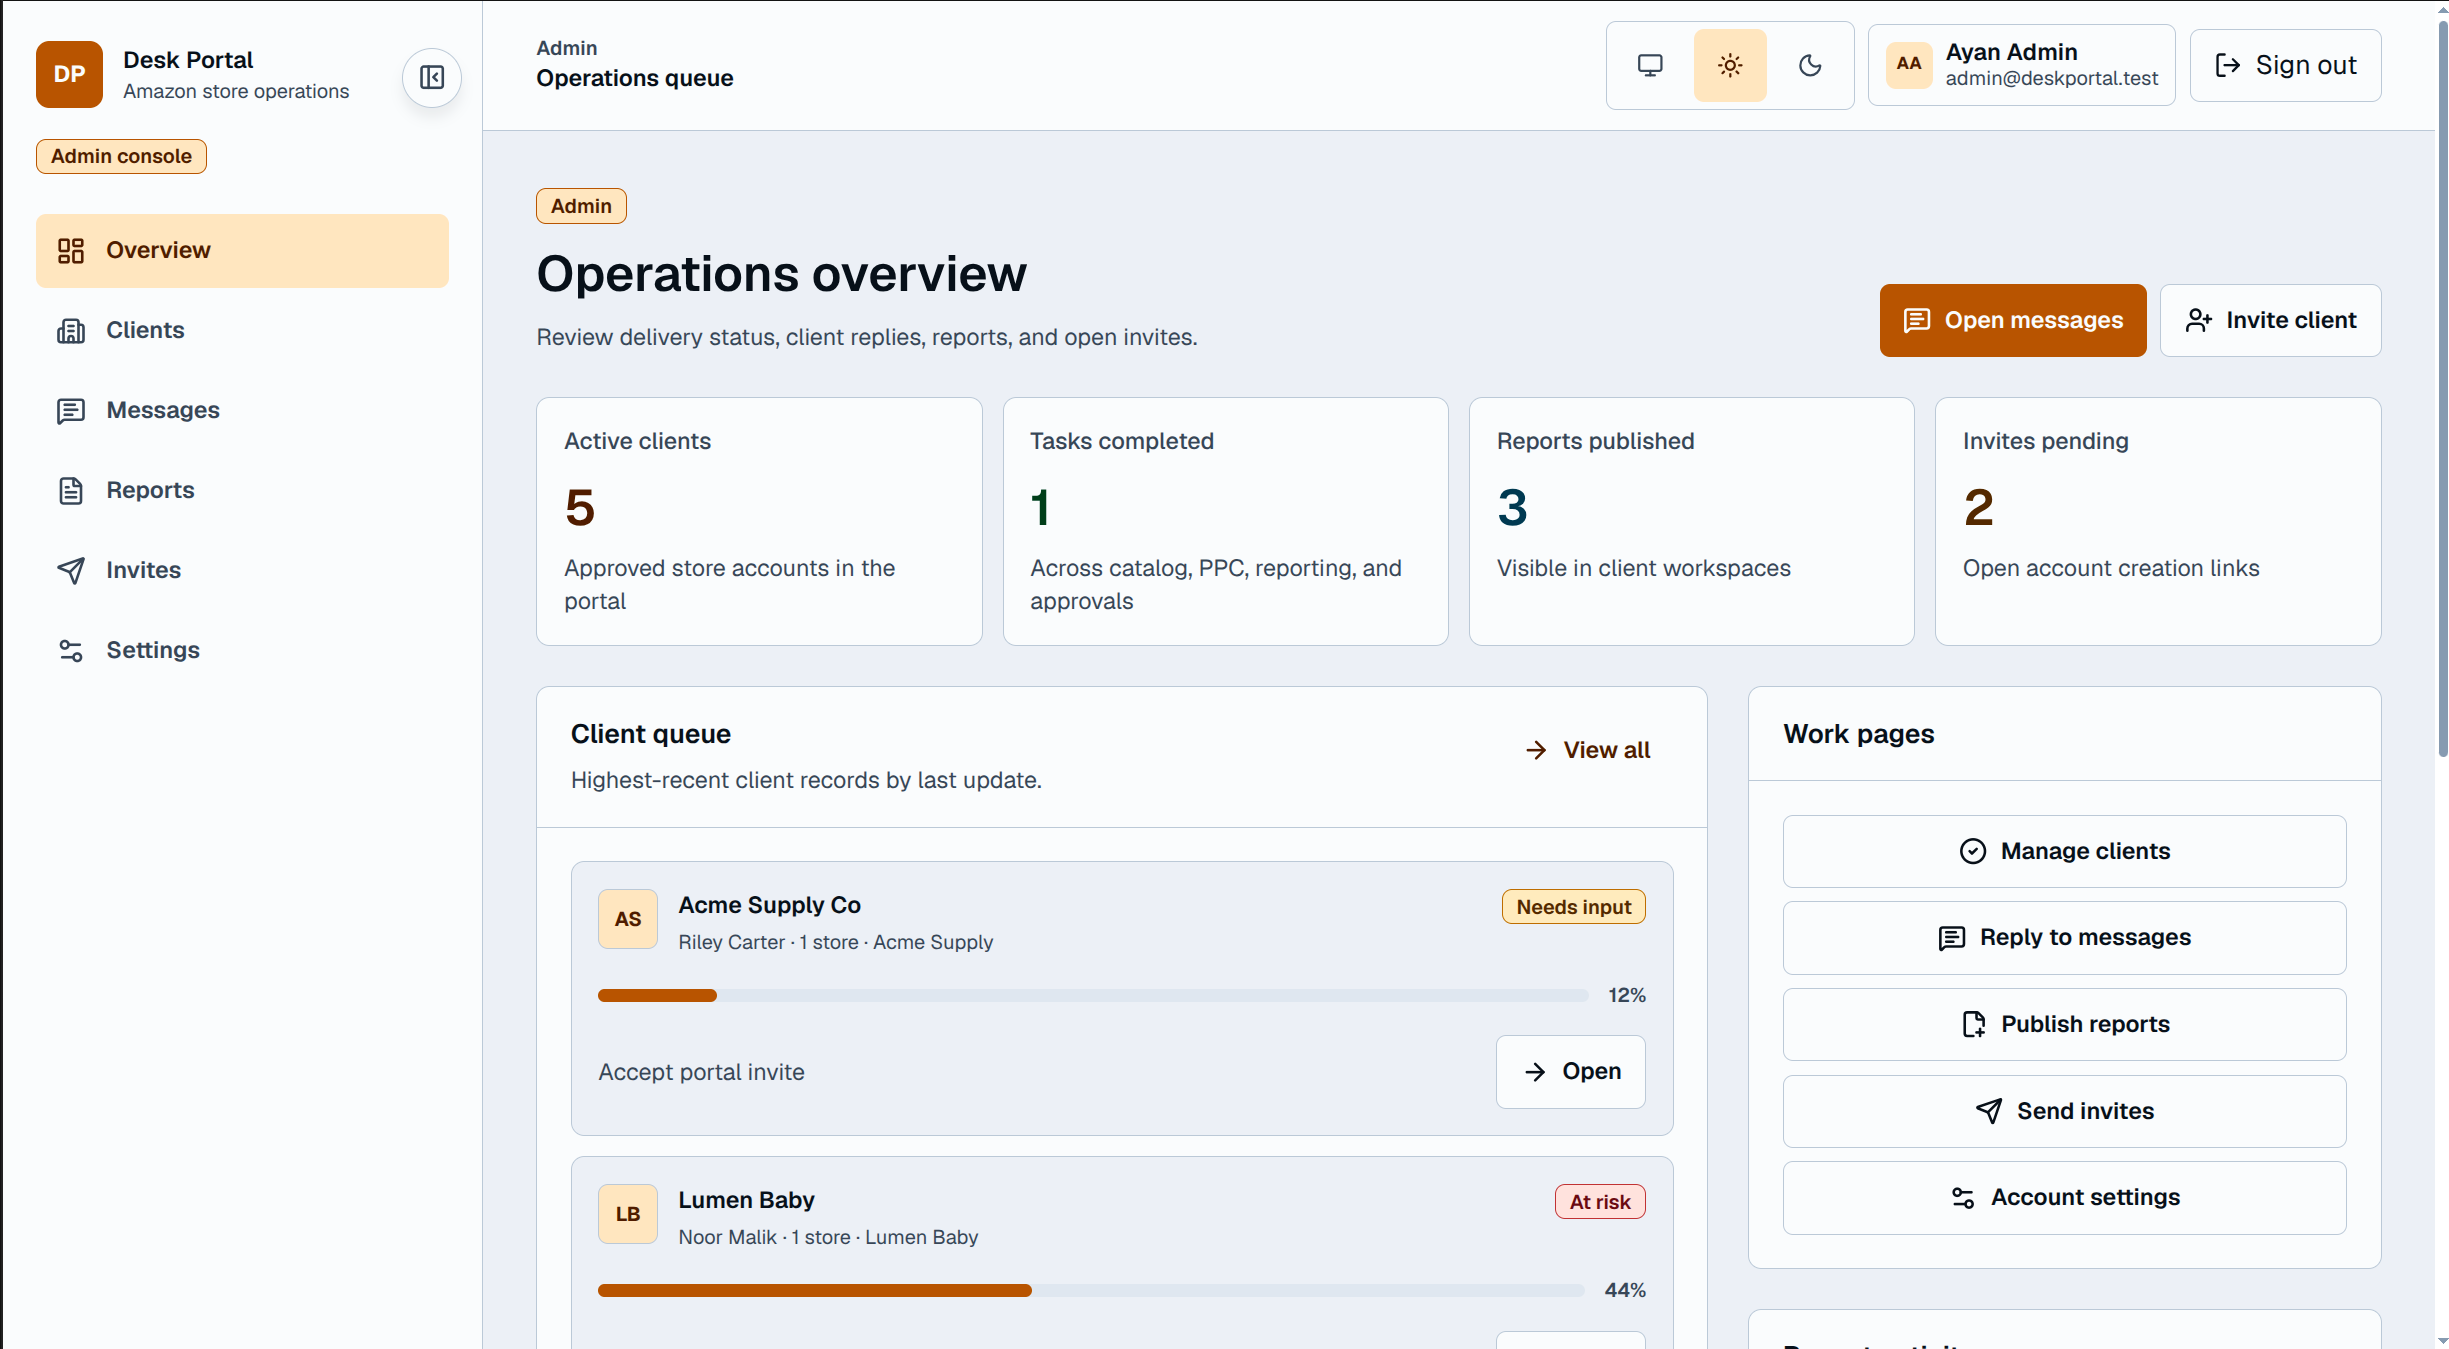This screenshot has height=1349, width=2449.
Task: Click the Lumen Baby client name
Action: click(746, 1200)
